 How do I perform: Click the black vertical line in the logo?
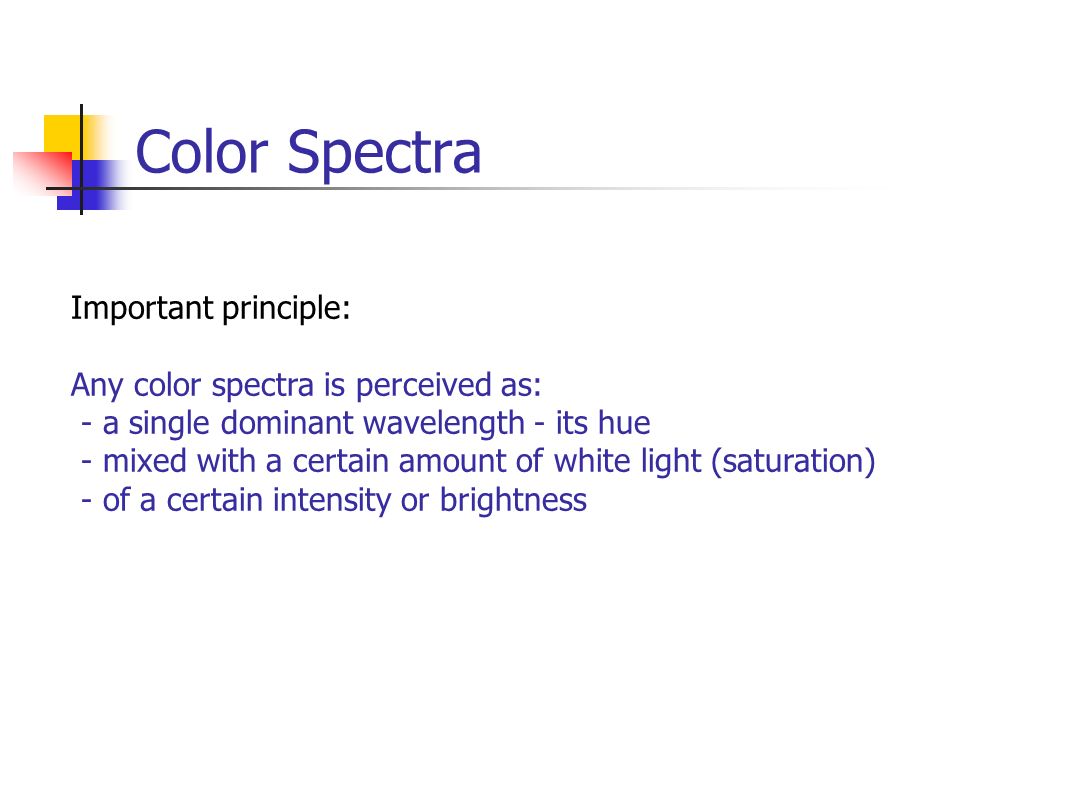(82, 159)
